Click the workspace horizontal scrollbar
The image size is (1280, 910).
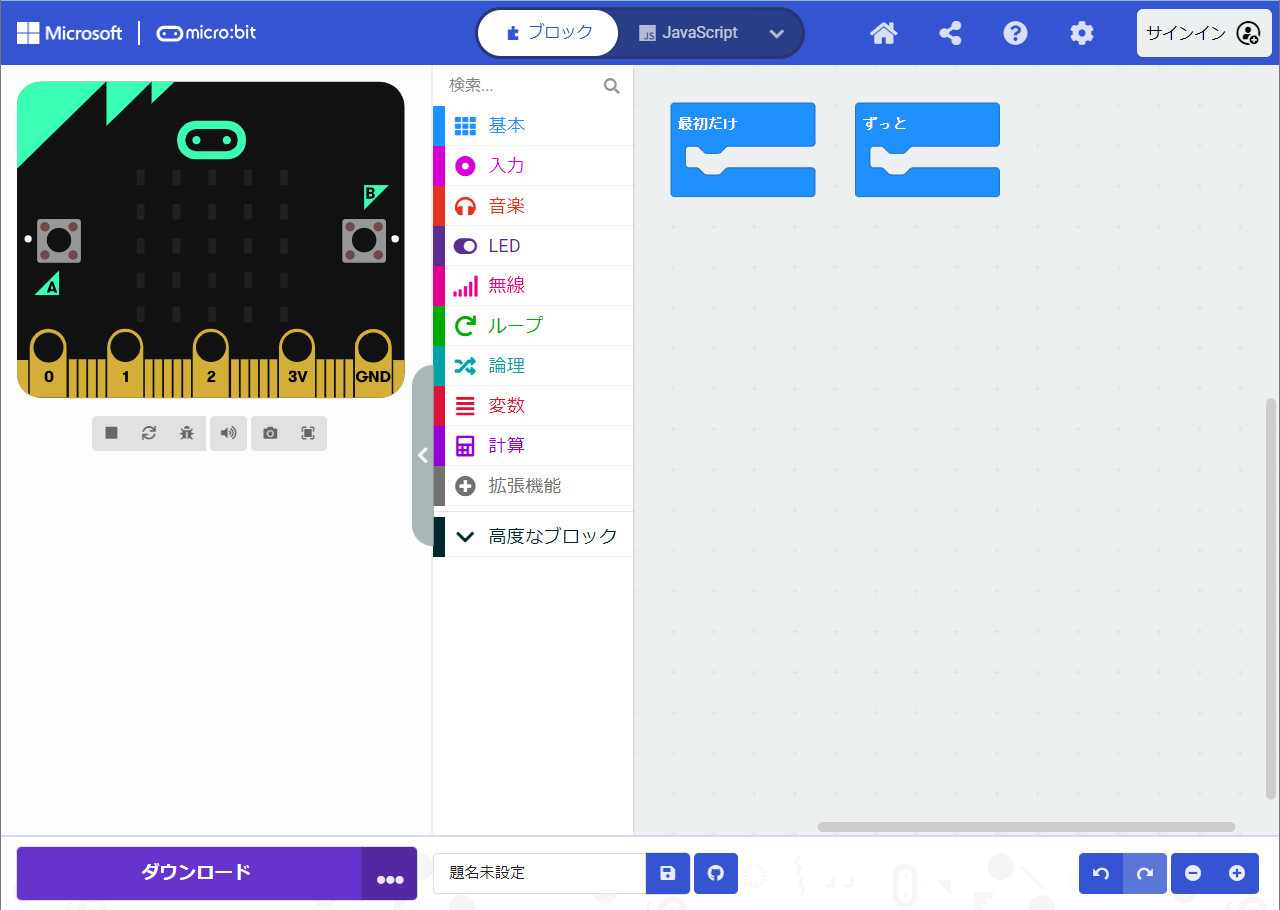click(1026, 827)
